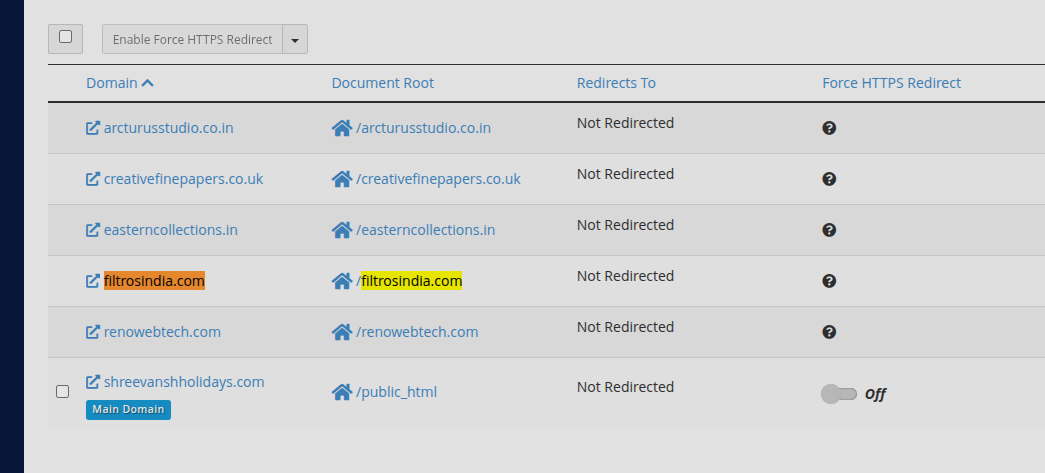Open the easterncollections.in domain link

point(170,230)
